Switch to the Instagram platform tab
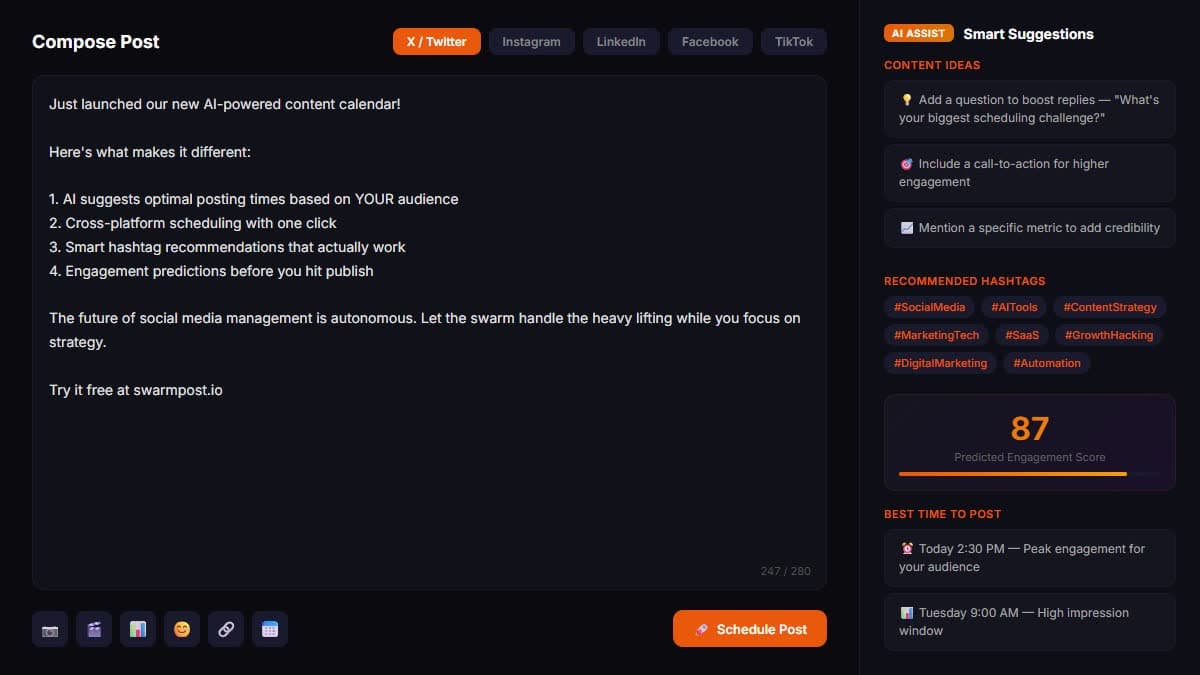This screenshot has width=1200, height=675. point(531,41)
